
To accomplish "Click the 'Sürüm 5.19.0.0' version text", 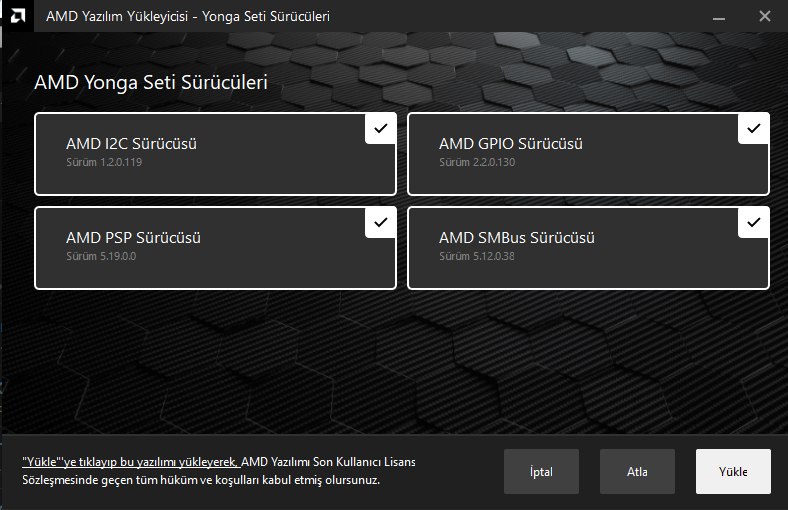I will click(101, 256).
